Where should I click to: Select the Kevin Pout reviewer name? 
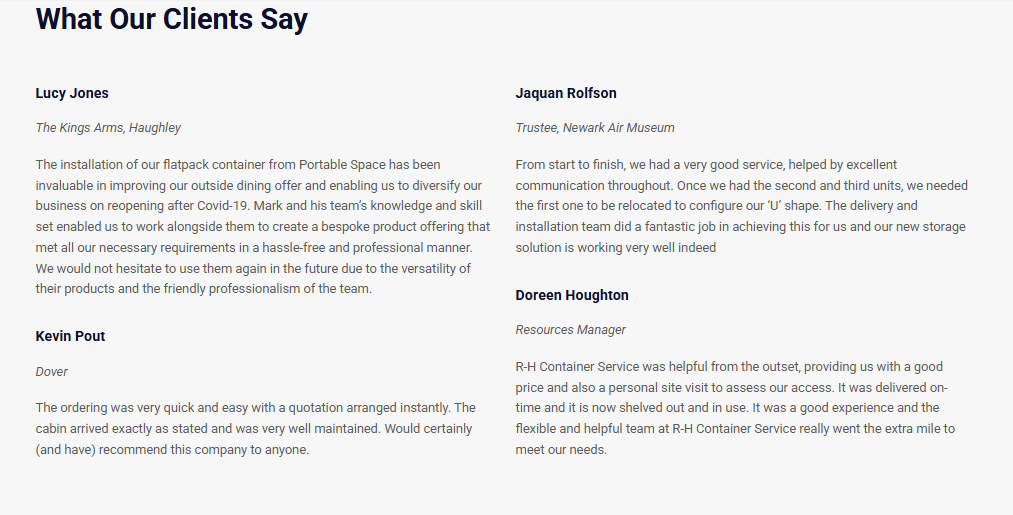coord(70,336)
